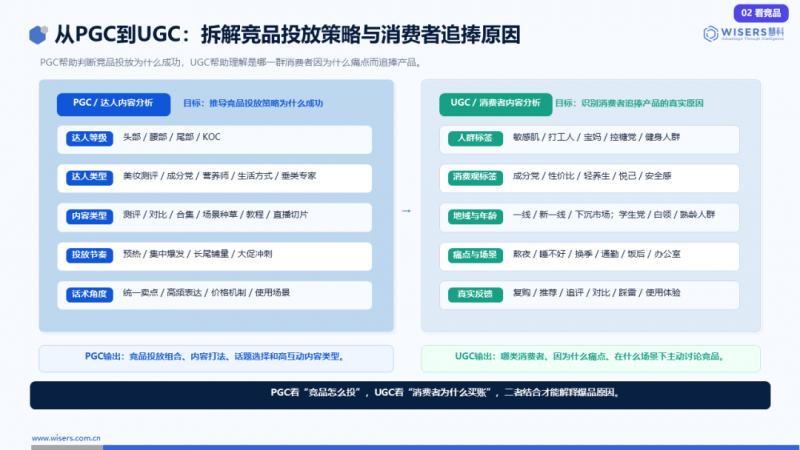Click the dark navy conclusion banner
The width and height of the screenshot is (800, 450).
pyautogui.click(x=400, y=395)
